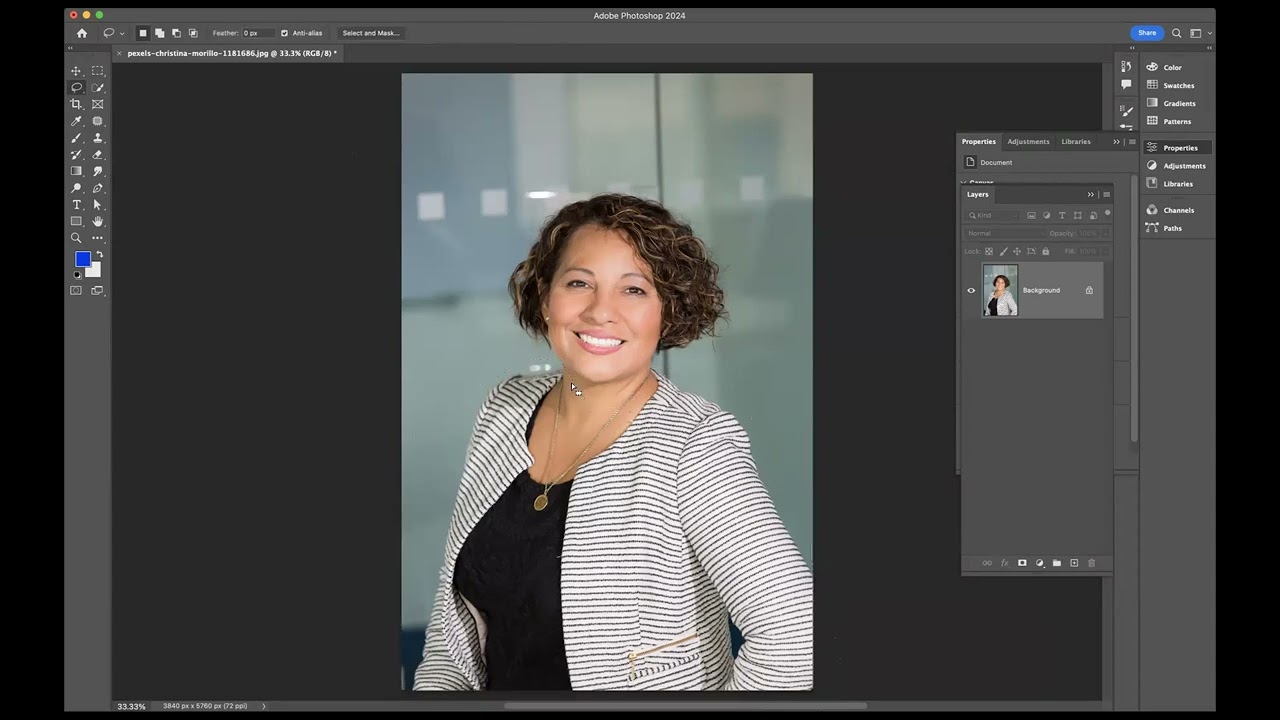
Task: Swap foreground and background colors
Action: (99, 255)
